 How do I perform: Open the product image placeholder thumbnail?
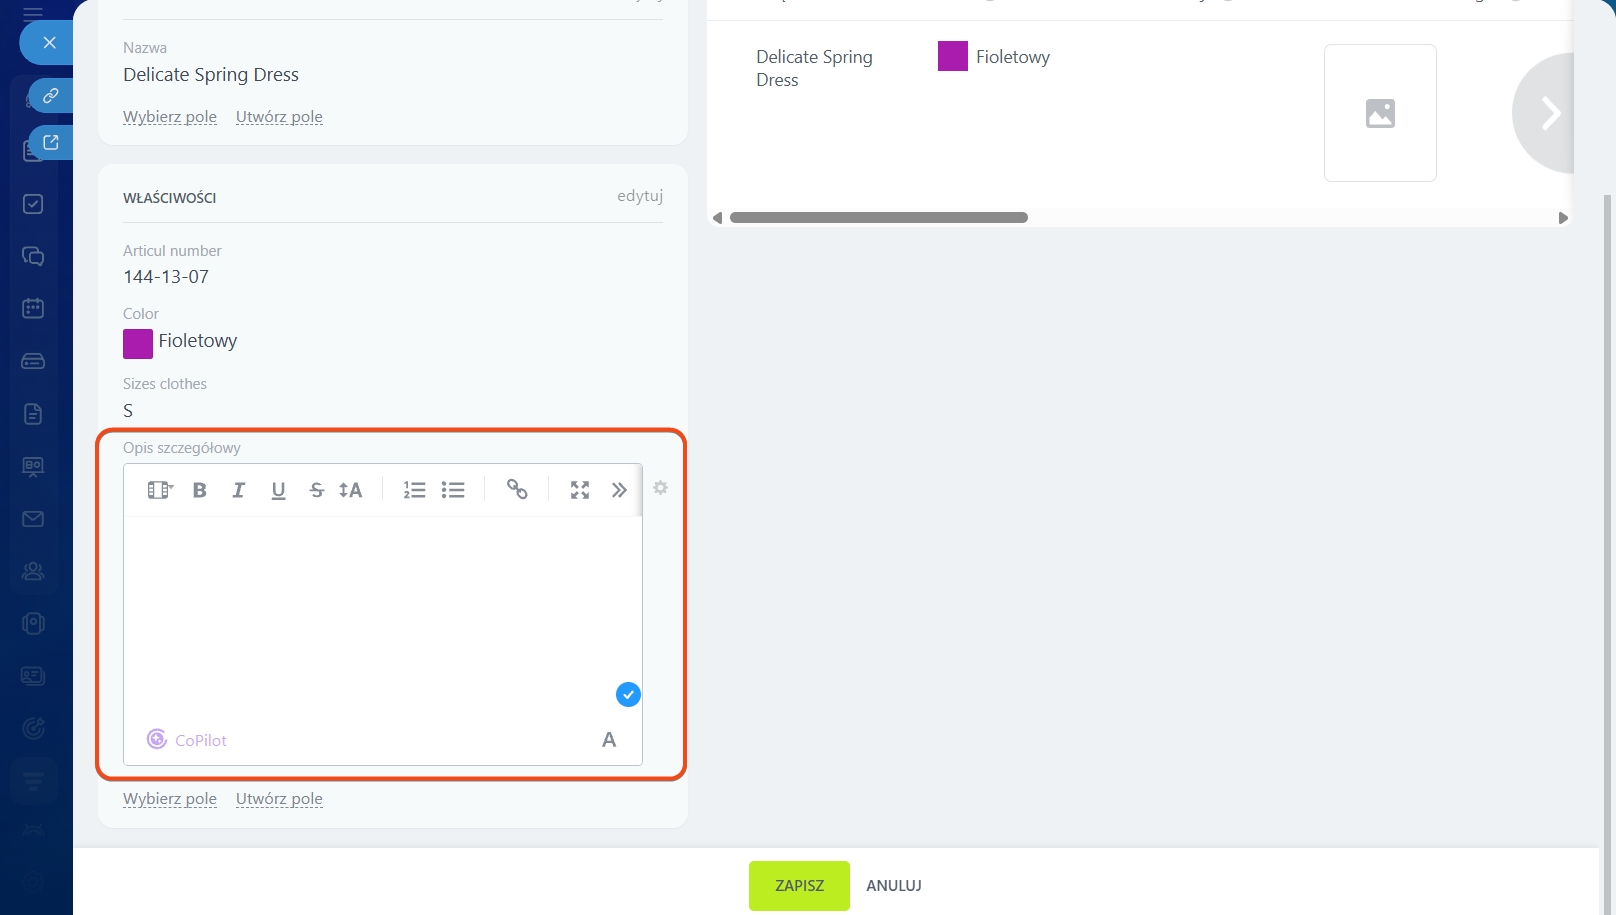coord(1380,113)
